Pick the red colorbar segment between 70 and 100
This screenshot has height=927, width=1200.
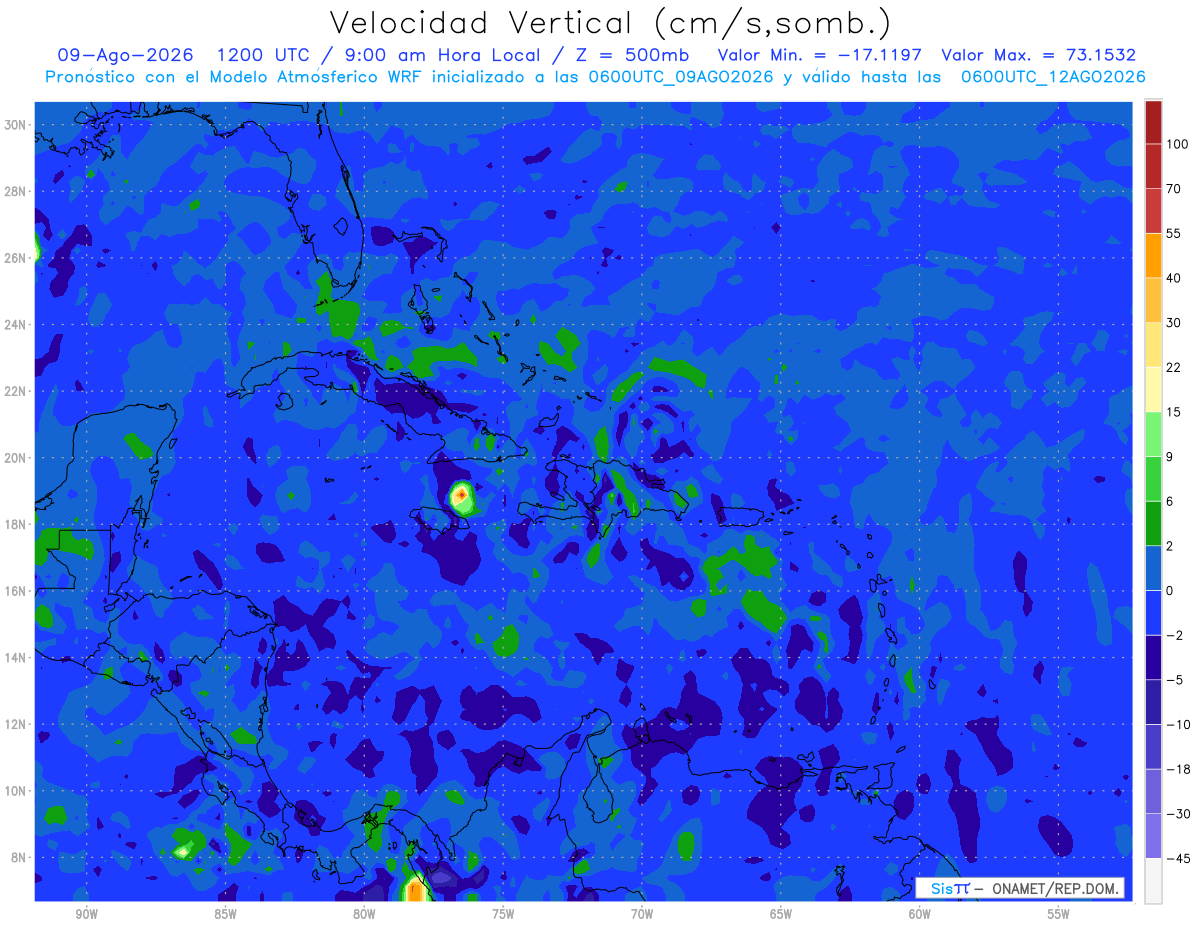[x=1153, y=166]
